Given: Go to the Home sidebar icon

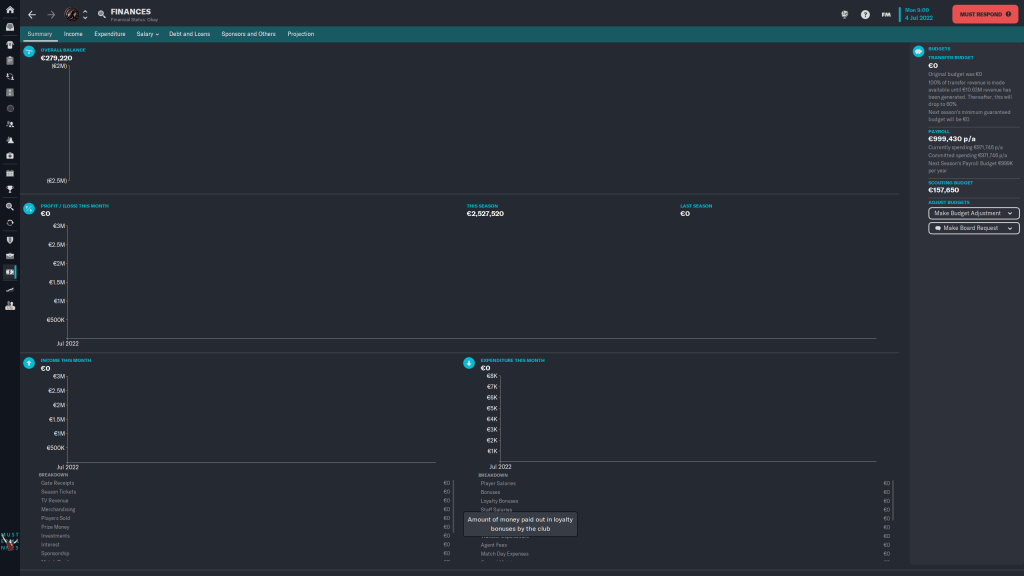Looking at the screenshot, I should coord(10,9).
